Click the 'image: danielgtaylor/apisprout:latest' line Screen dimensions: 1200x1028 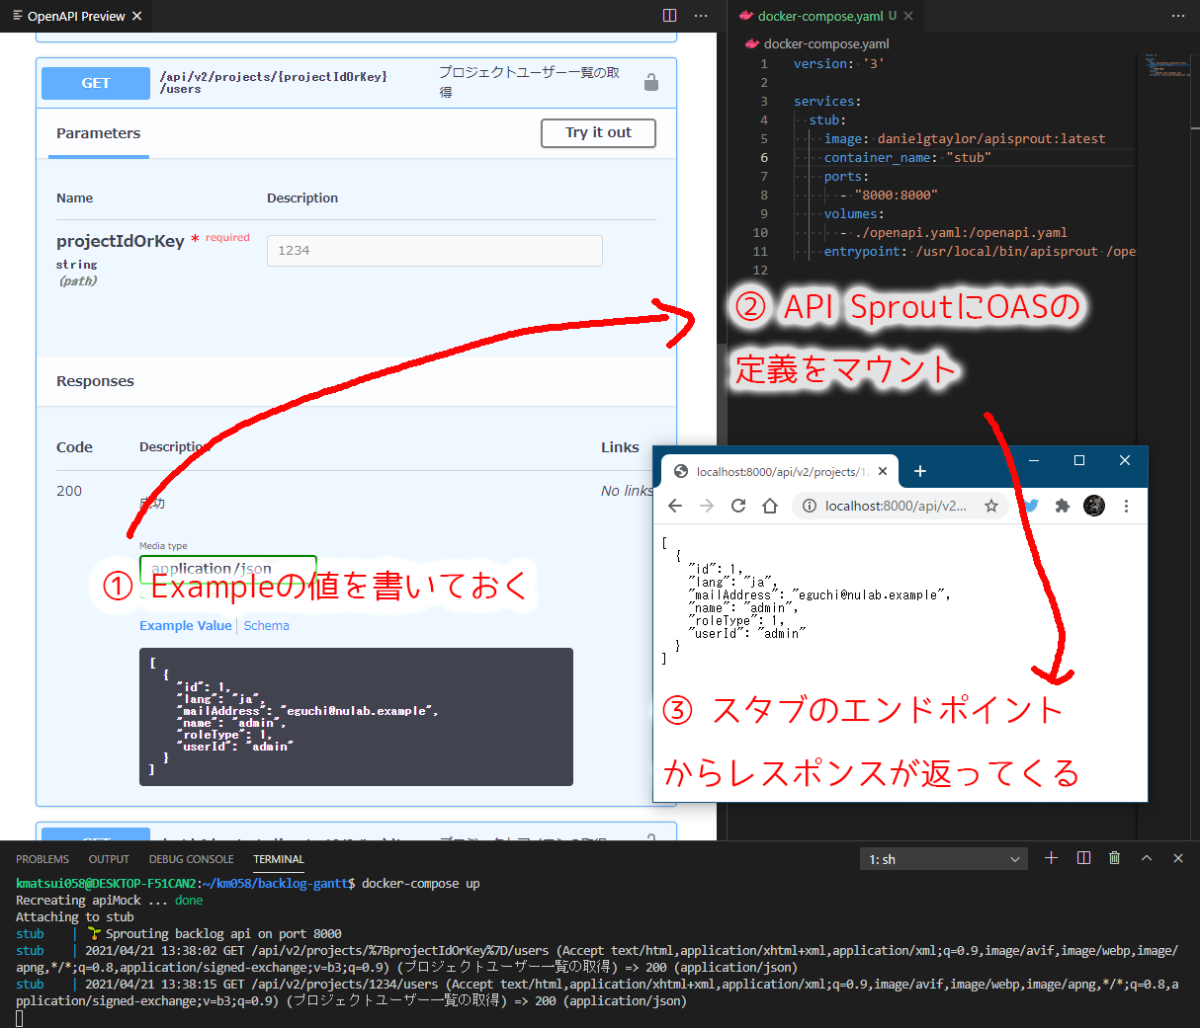[x=965, y=139]
